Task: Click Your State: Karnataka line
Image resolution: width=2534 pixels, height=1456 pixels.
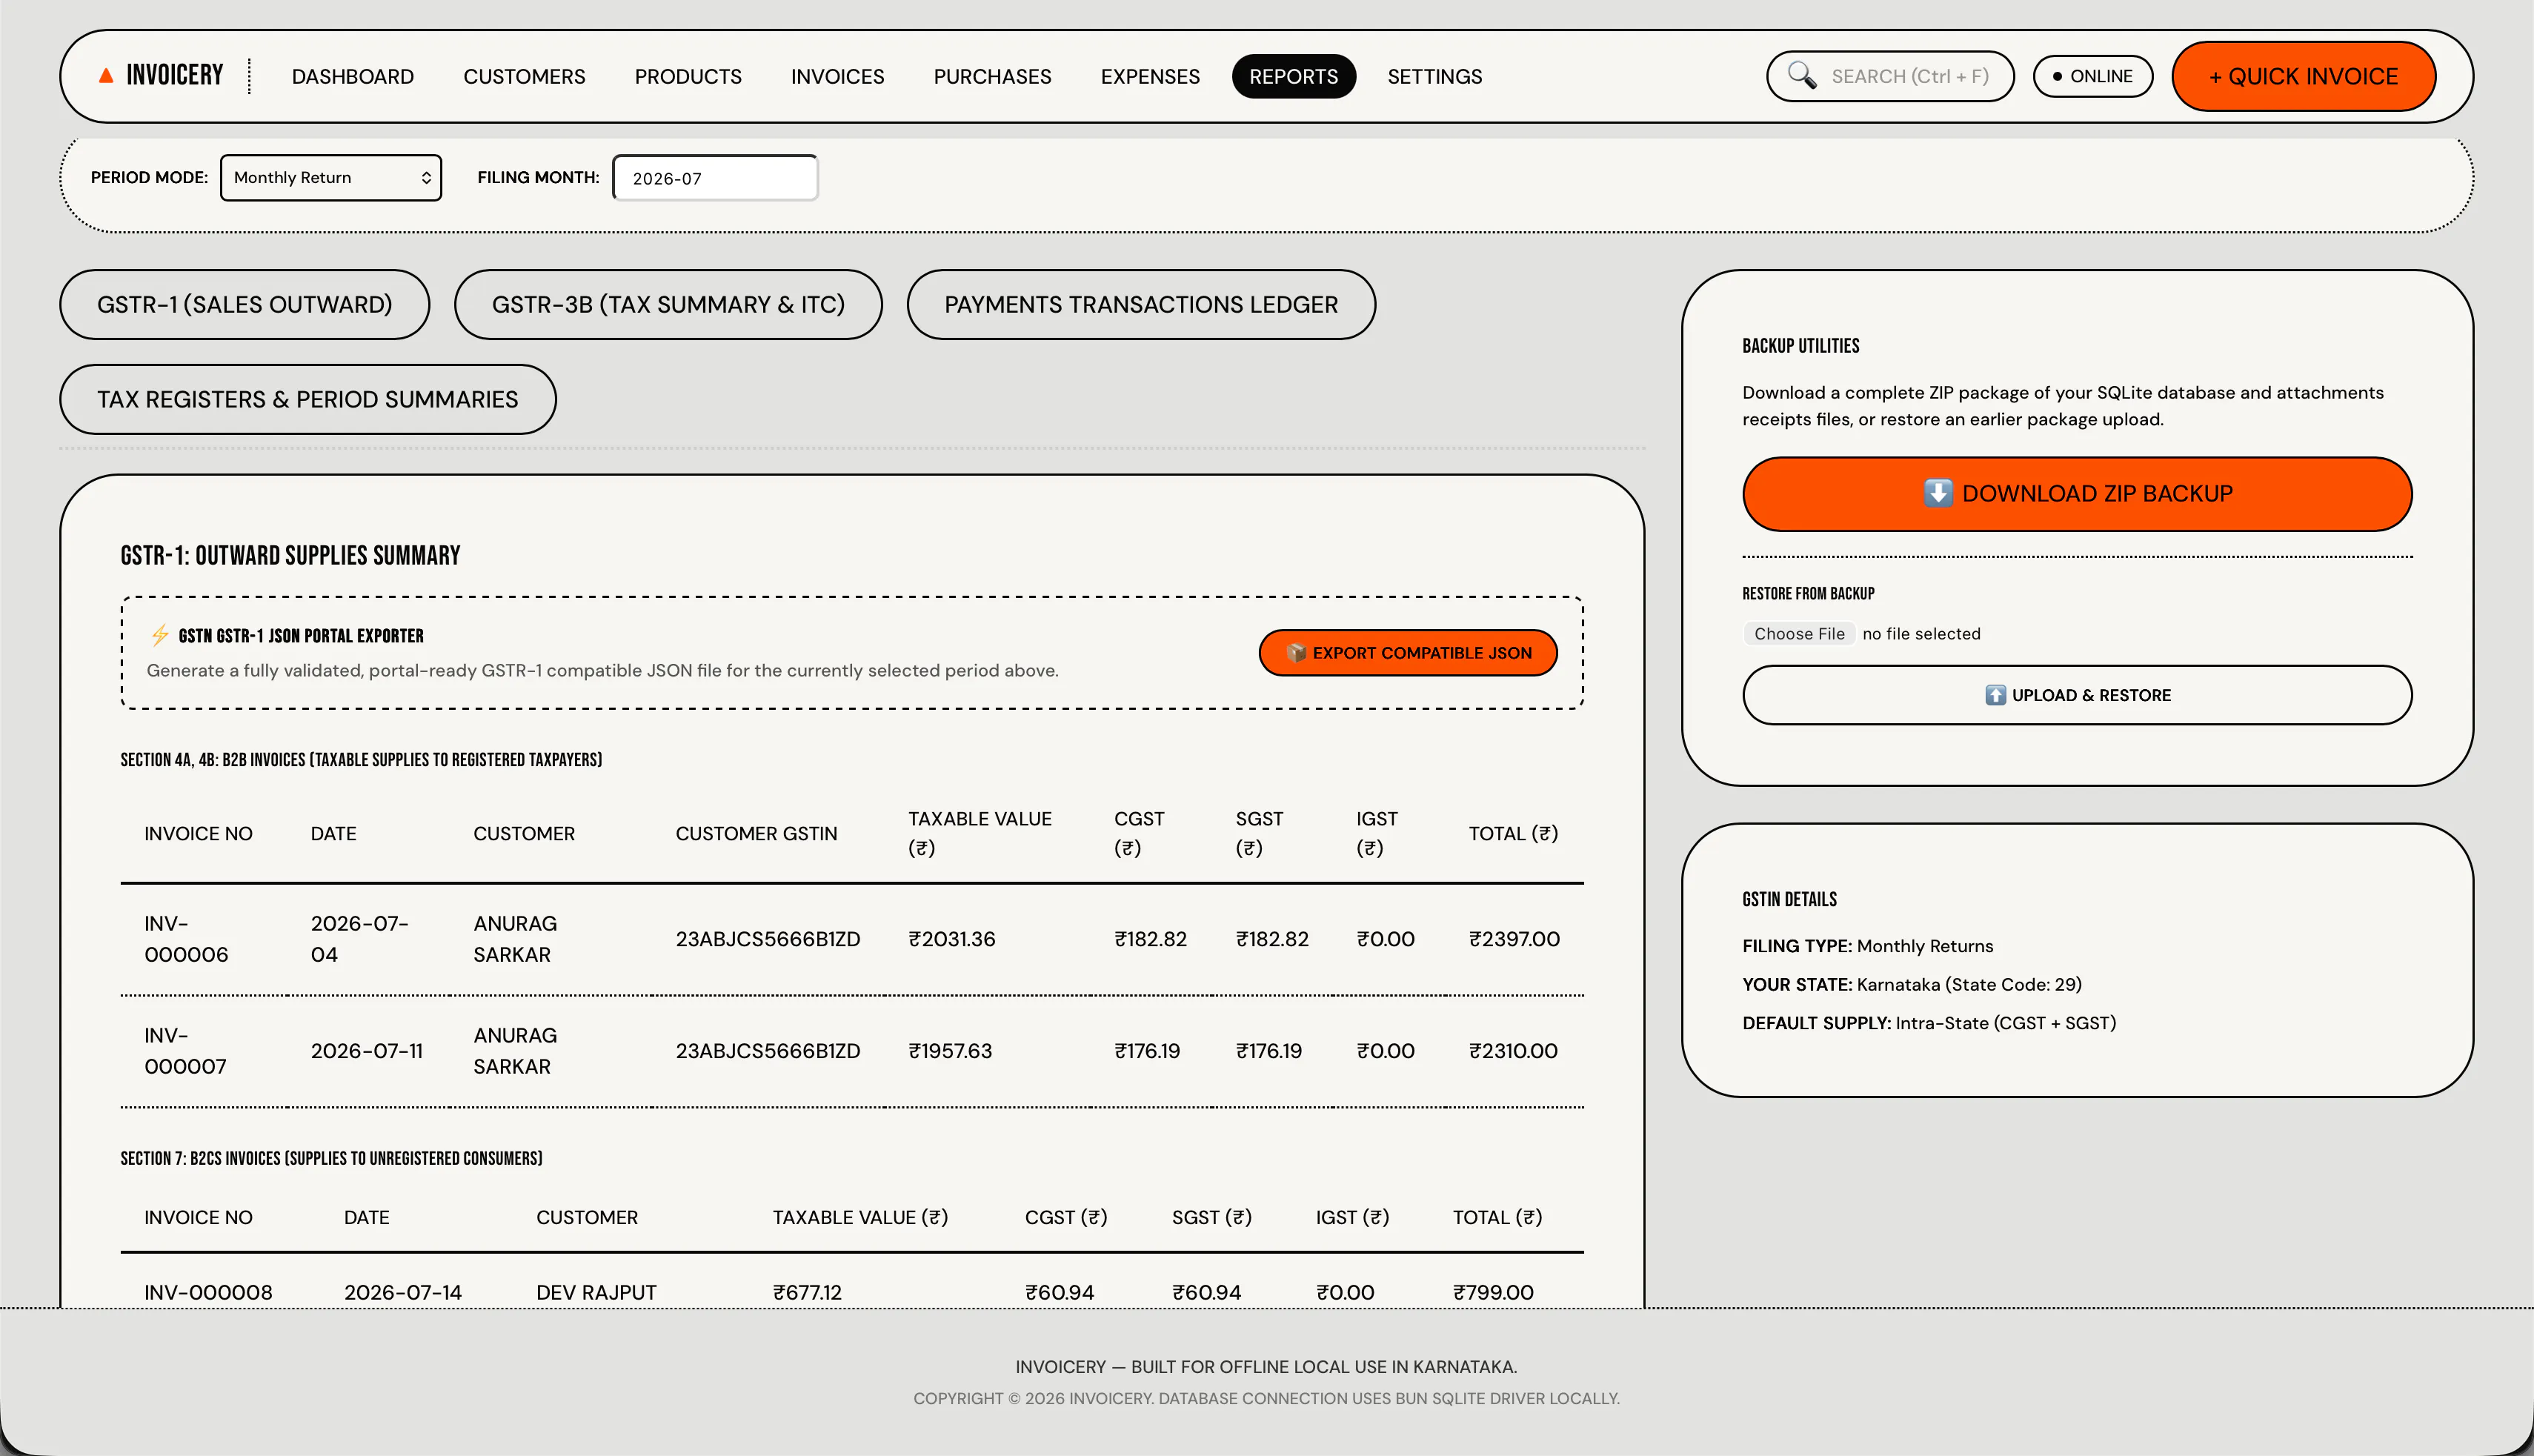Action: click(1912, 984)
